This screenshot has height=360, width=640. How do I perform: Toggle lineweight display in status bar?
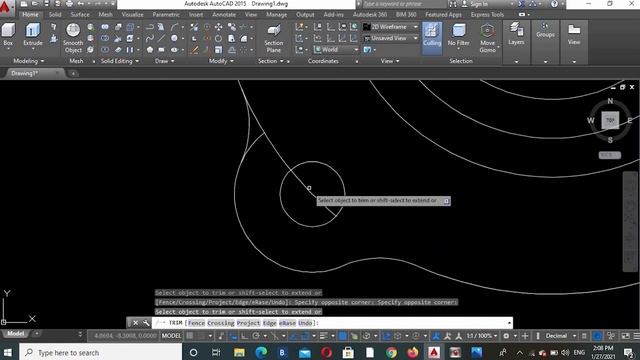point(324,336)
